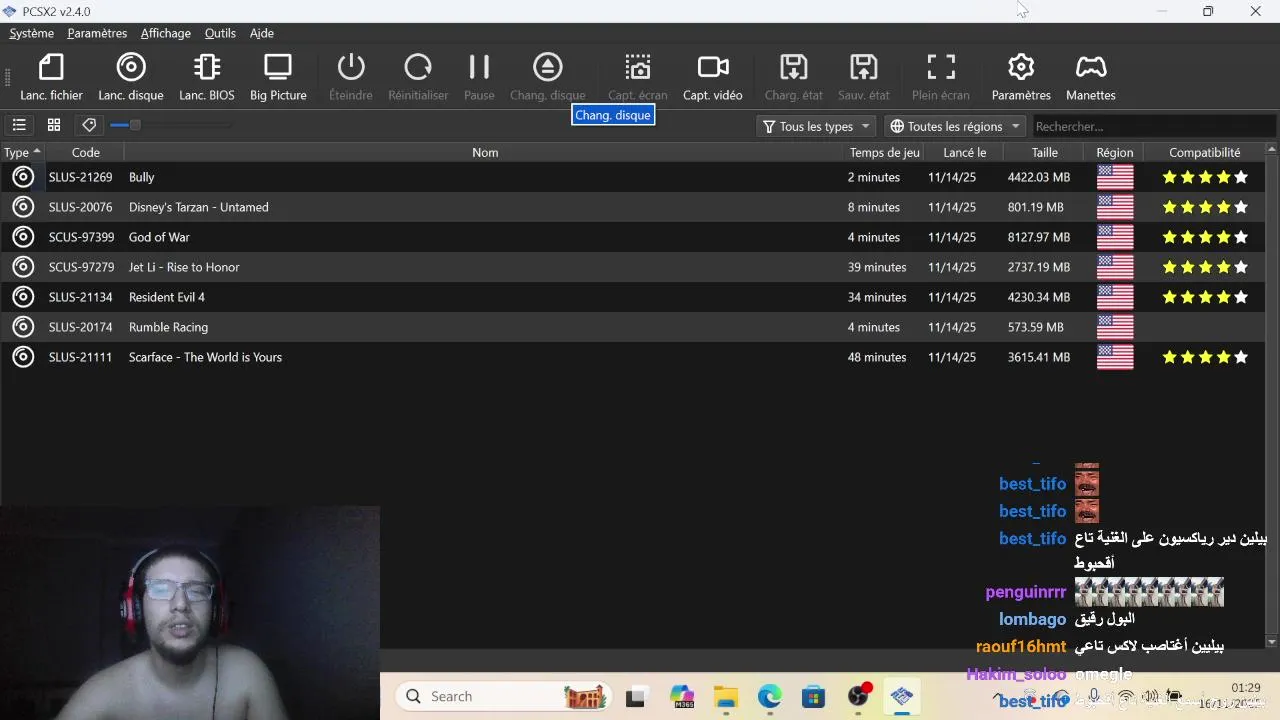Select the God of War entry
1280x720 pixels.
tap(632, 237)
